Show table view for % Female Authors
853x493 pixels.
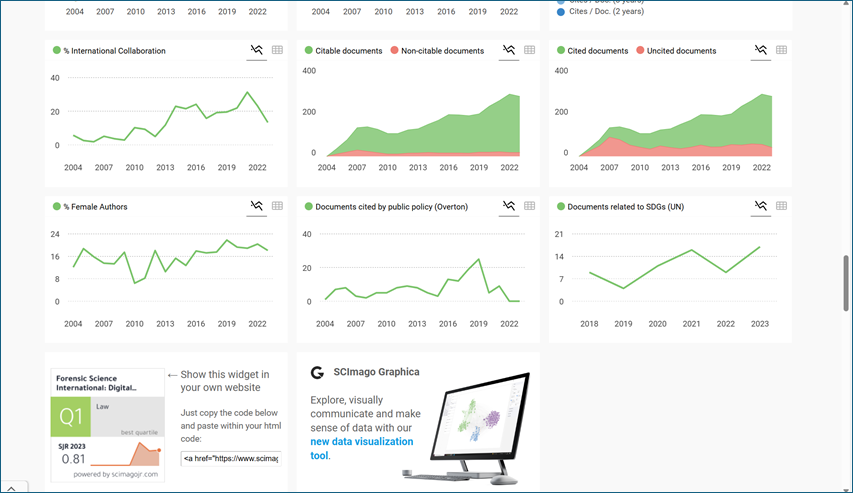(x=278, y=206)
